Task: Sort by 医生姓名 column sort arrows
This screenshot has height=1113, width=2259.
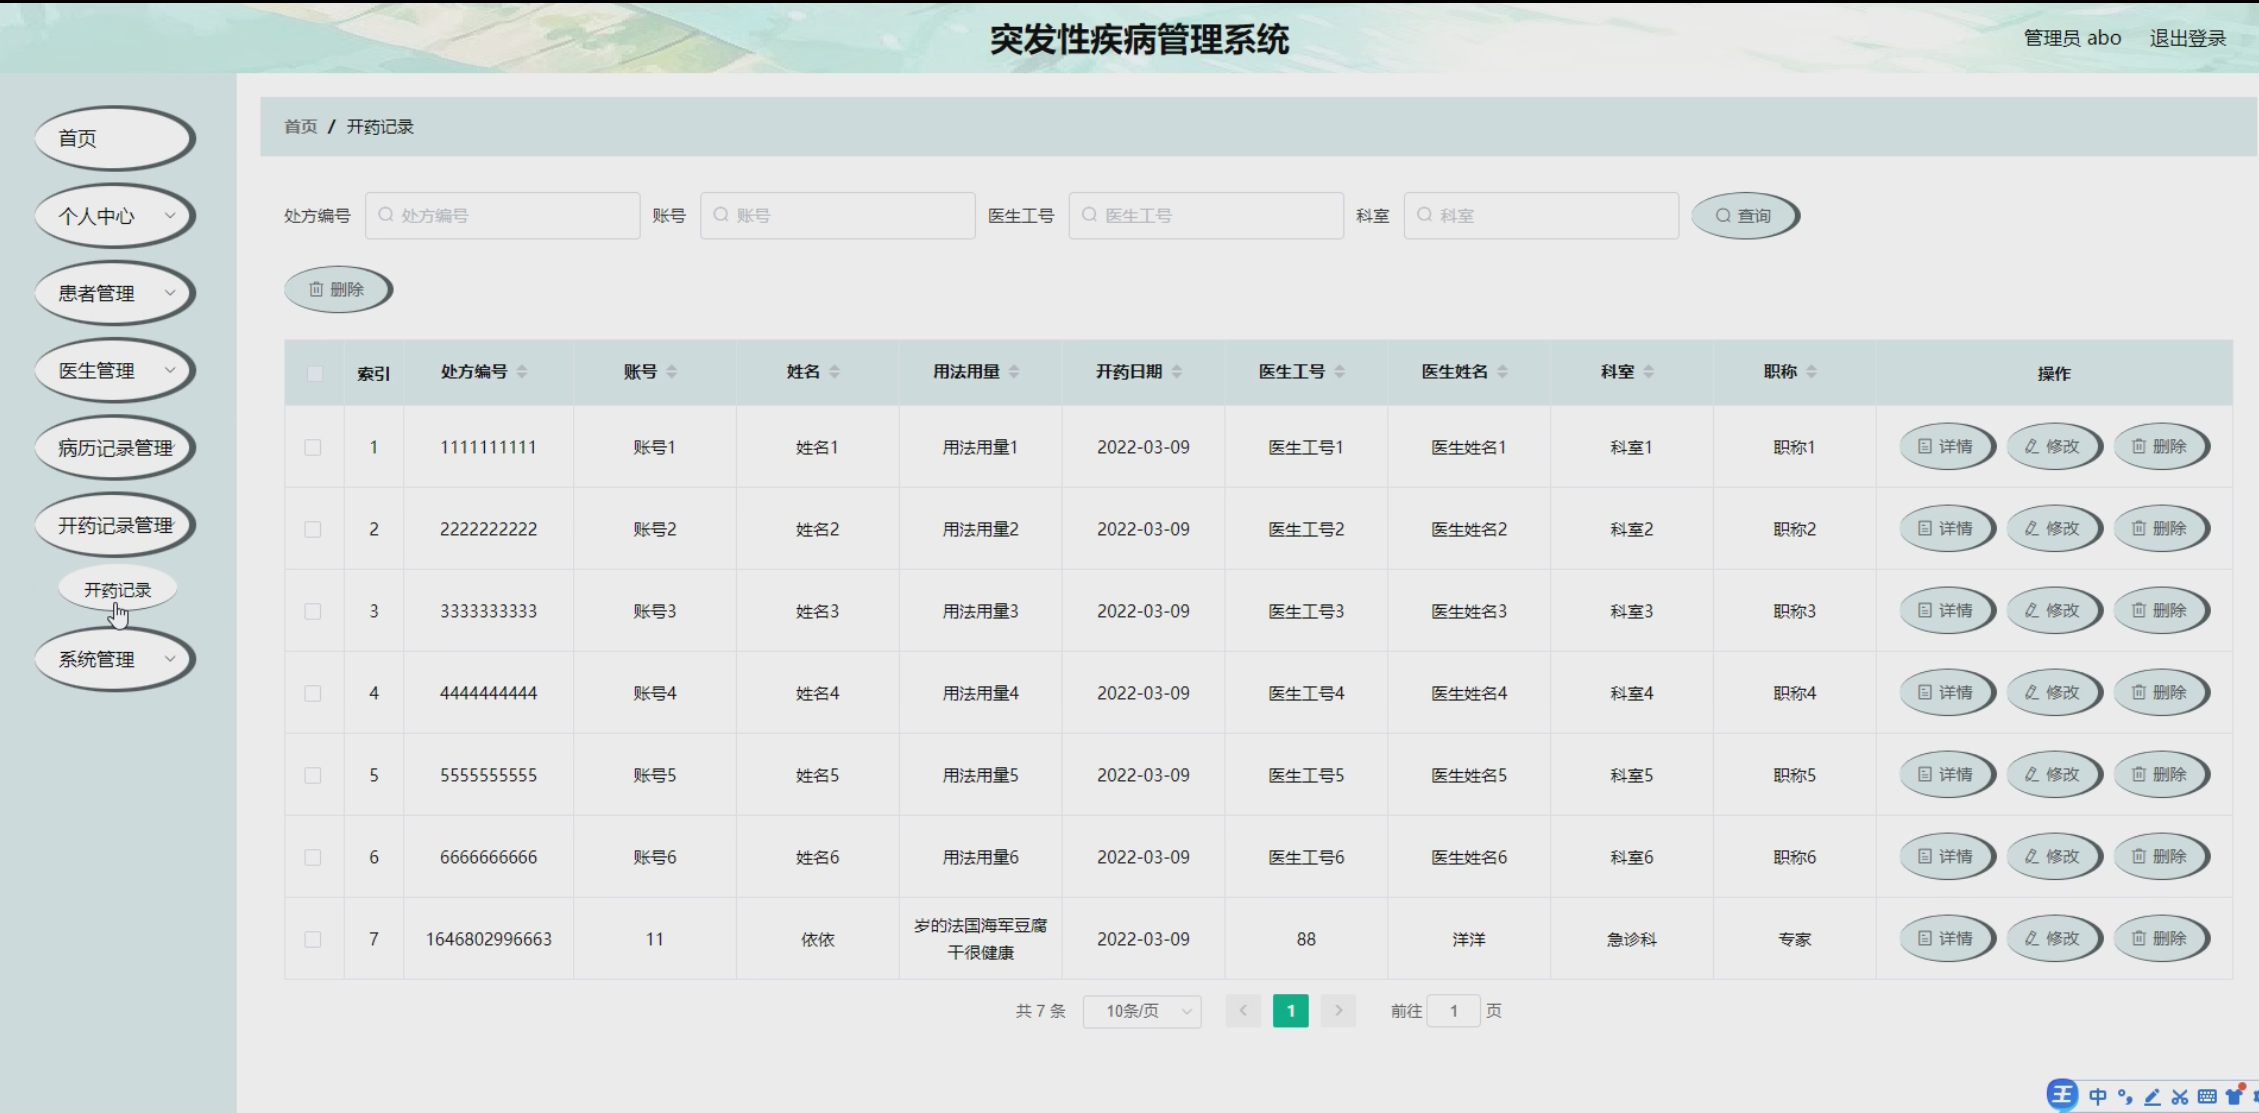Action: (x=1503, y=372)
